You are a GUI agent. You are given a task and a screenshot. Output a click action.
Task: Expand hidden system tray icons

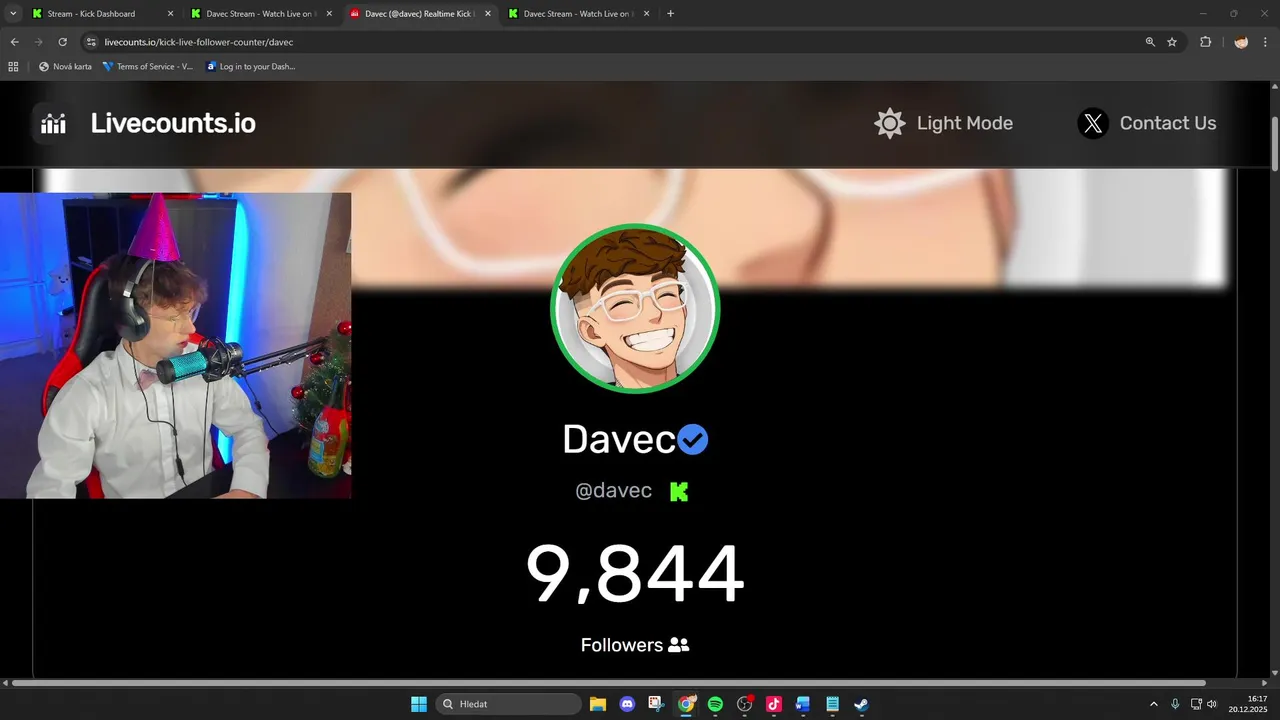1153,704
